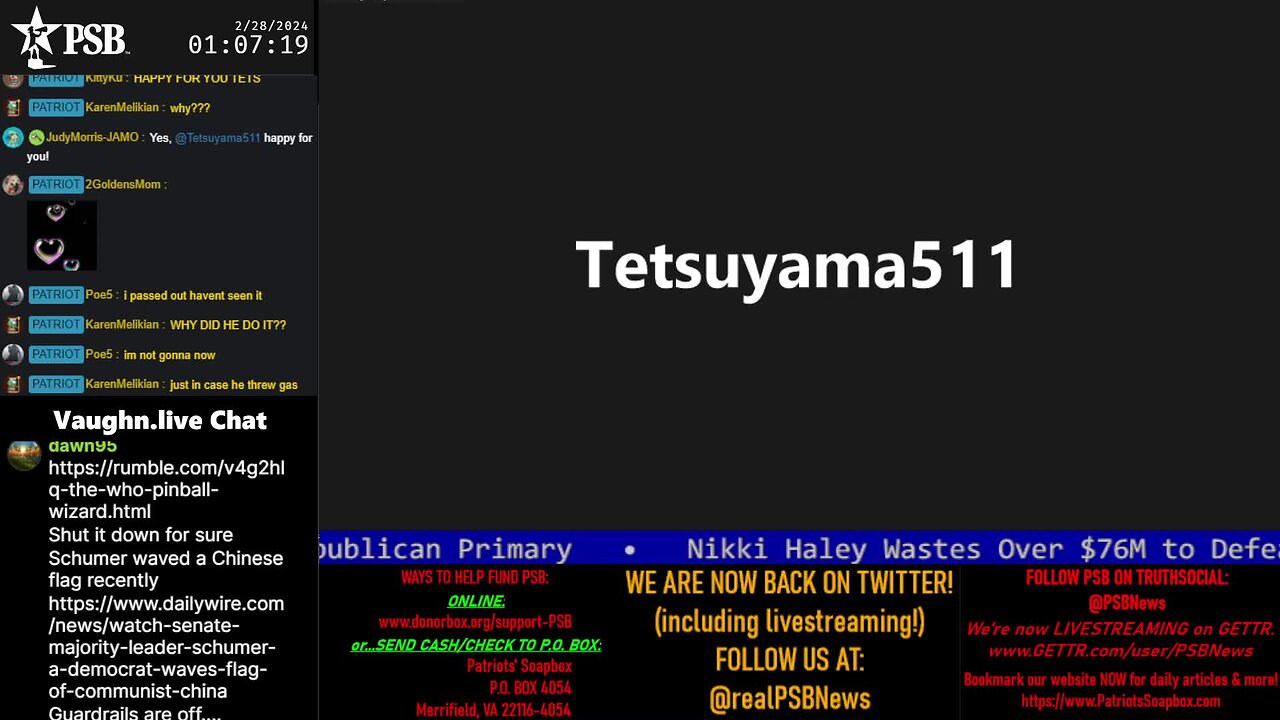
Task: Click KarenMelikian's avatar beside 'why???'
Action: coord(13,108)
